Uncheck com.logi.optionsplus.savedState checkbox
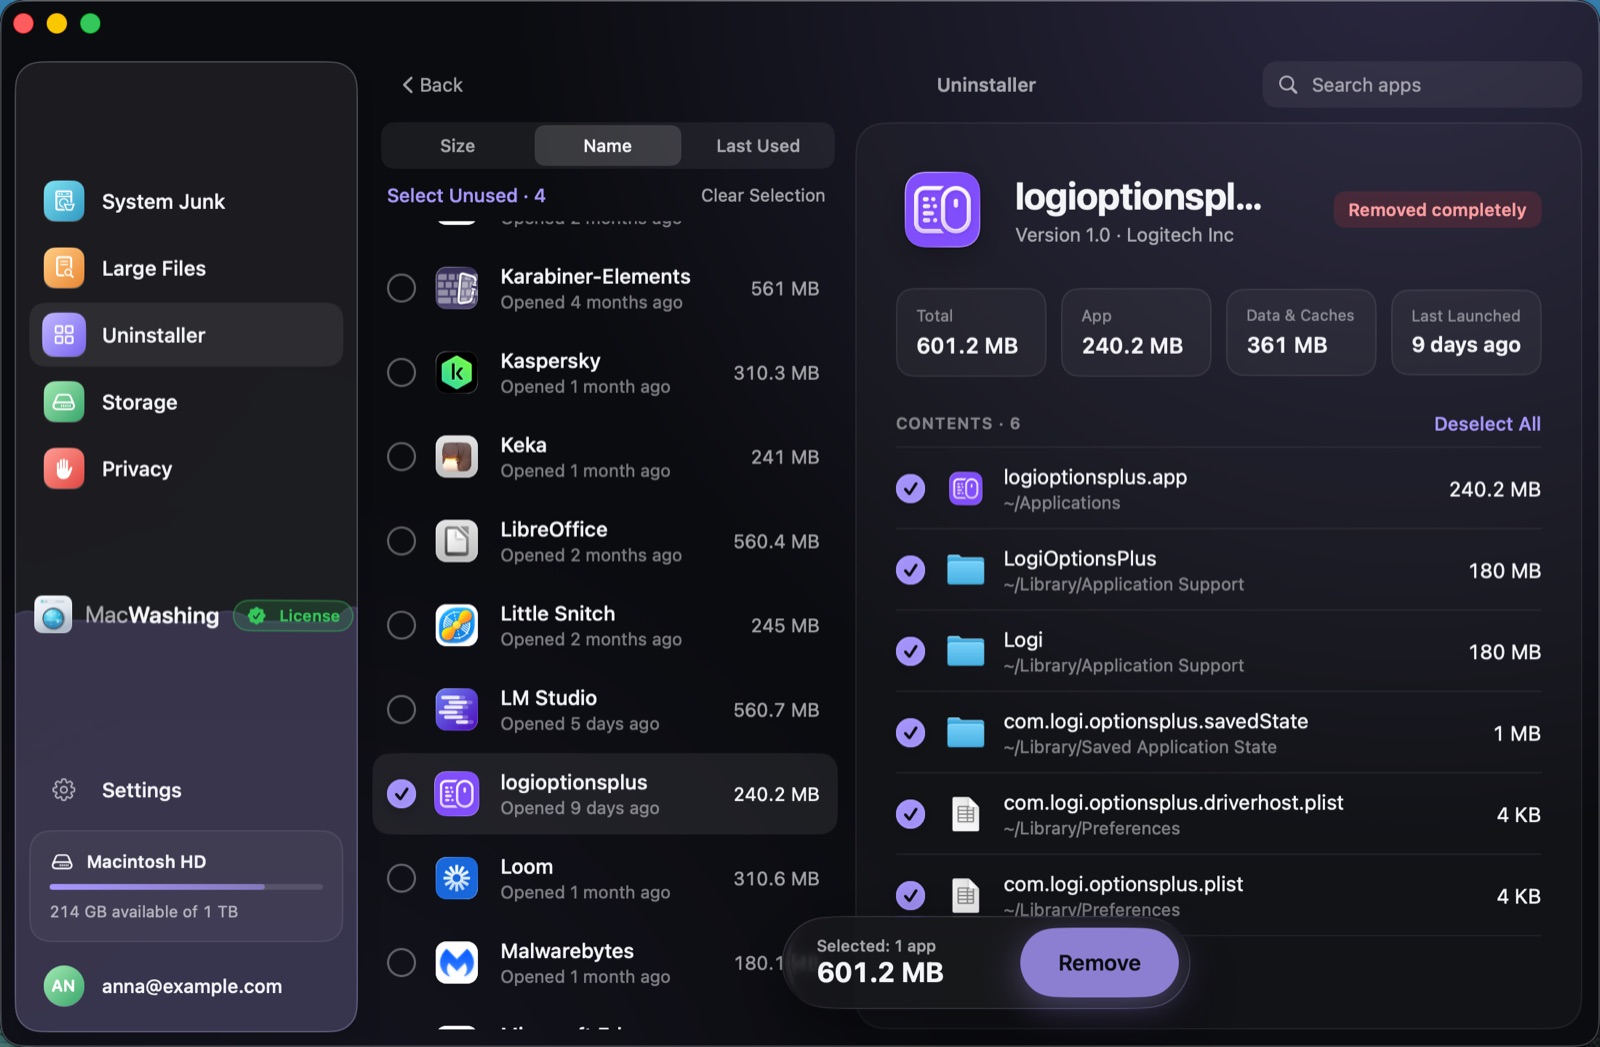1600x1047 pixels. coord(910,733)
